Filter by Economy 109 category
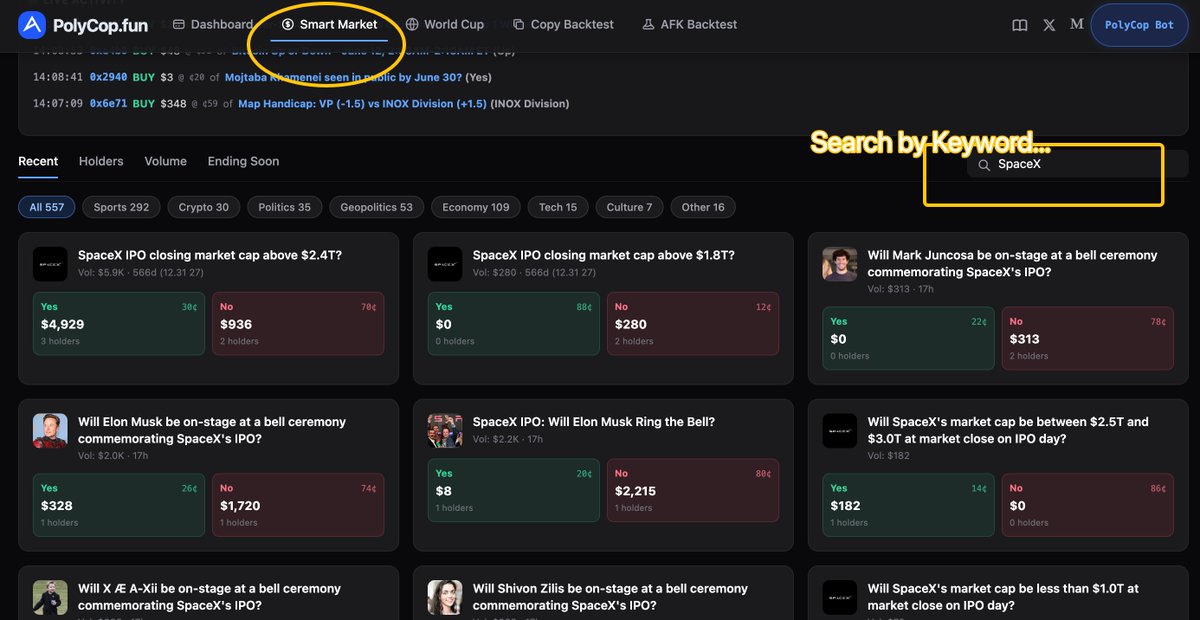Viewport: 1200px width, 620px height. (x=475, y=207)
